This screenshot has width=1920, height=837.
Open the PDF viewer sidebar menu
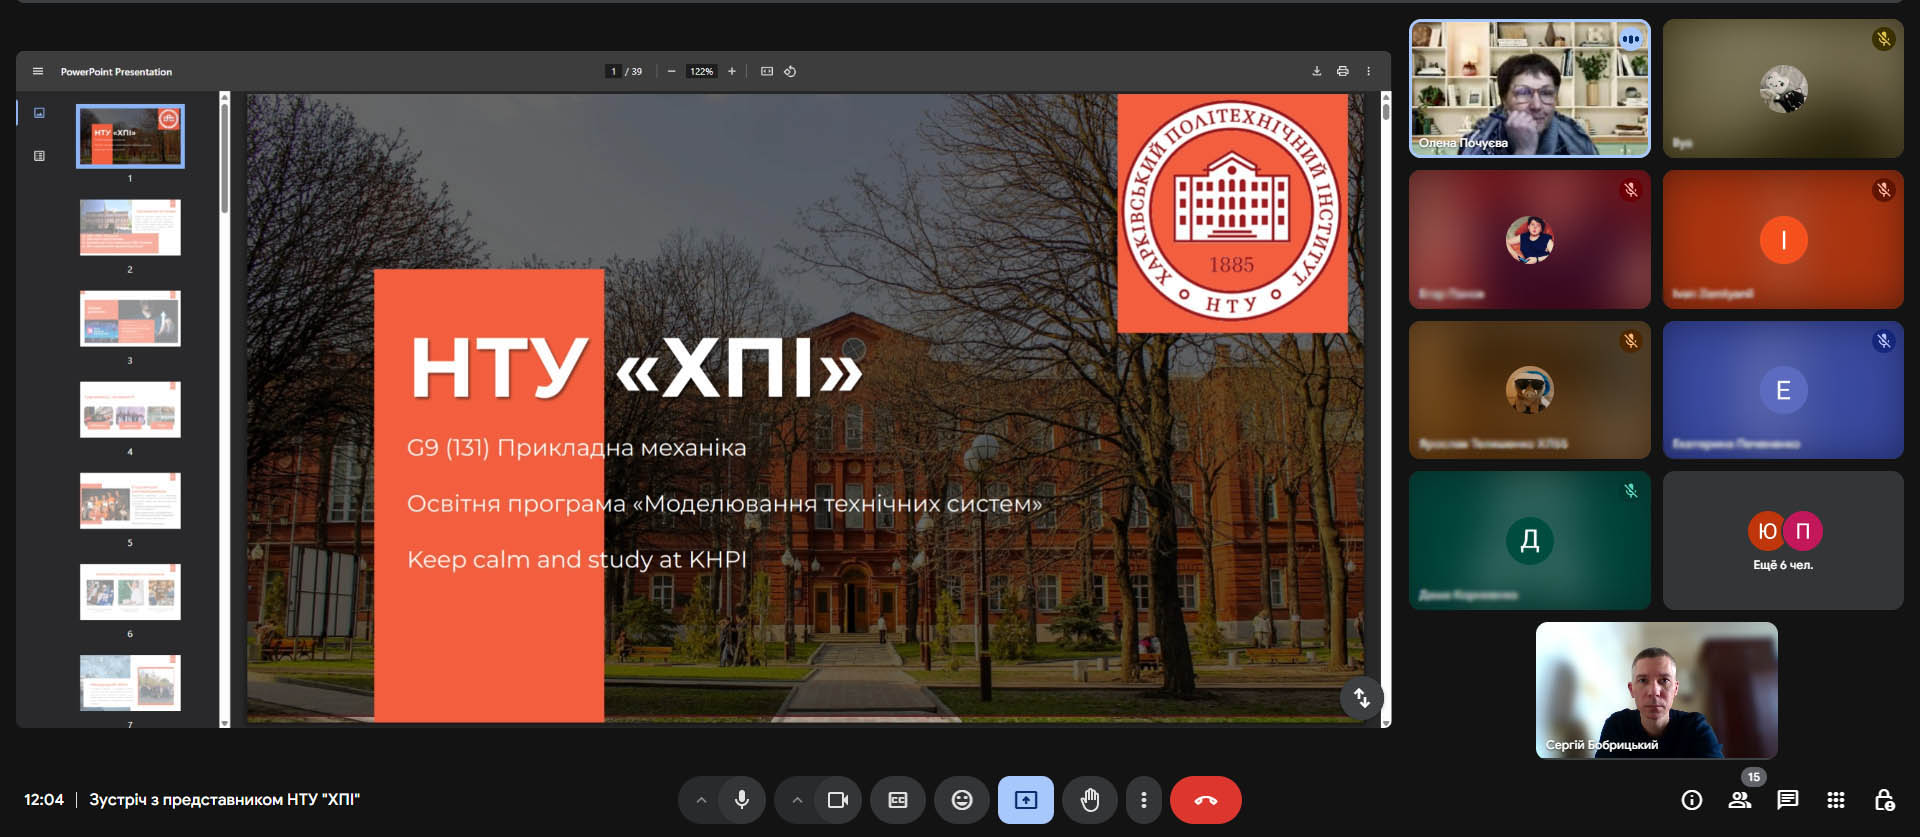[x=38, y=71]
